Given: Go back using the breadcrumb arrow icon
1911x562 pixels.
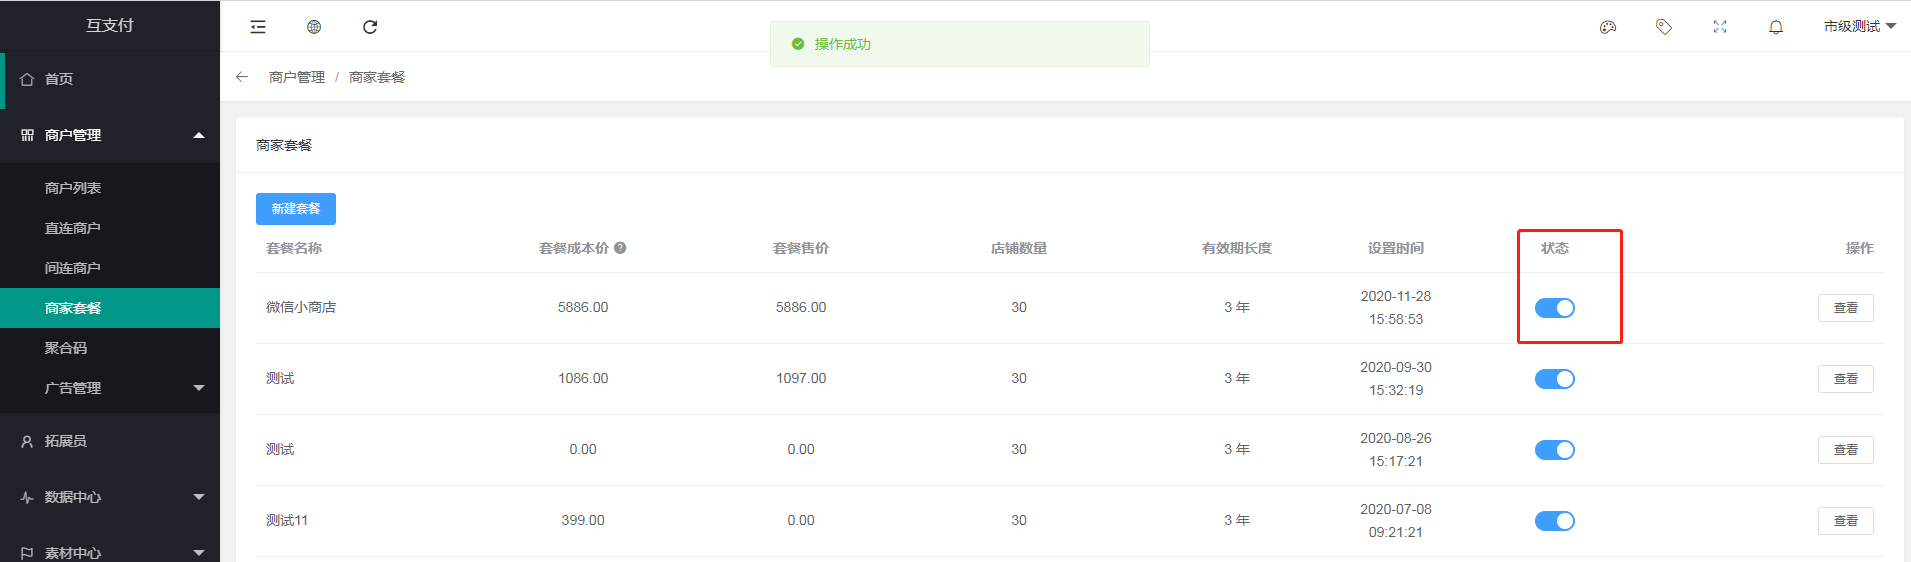Looking at the screenshot, I should pos(242,77).
